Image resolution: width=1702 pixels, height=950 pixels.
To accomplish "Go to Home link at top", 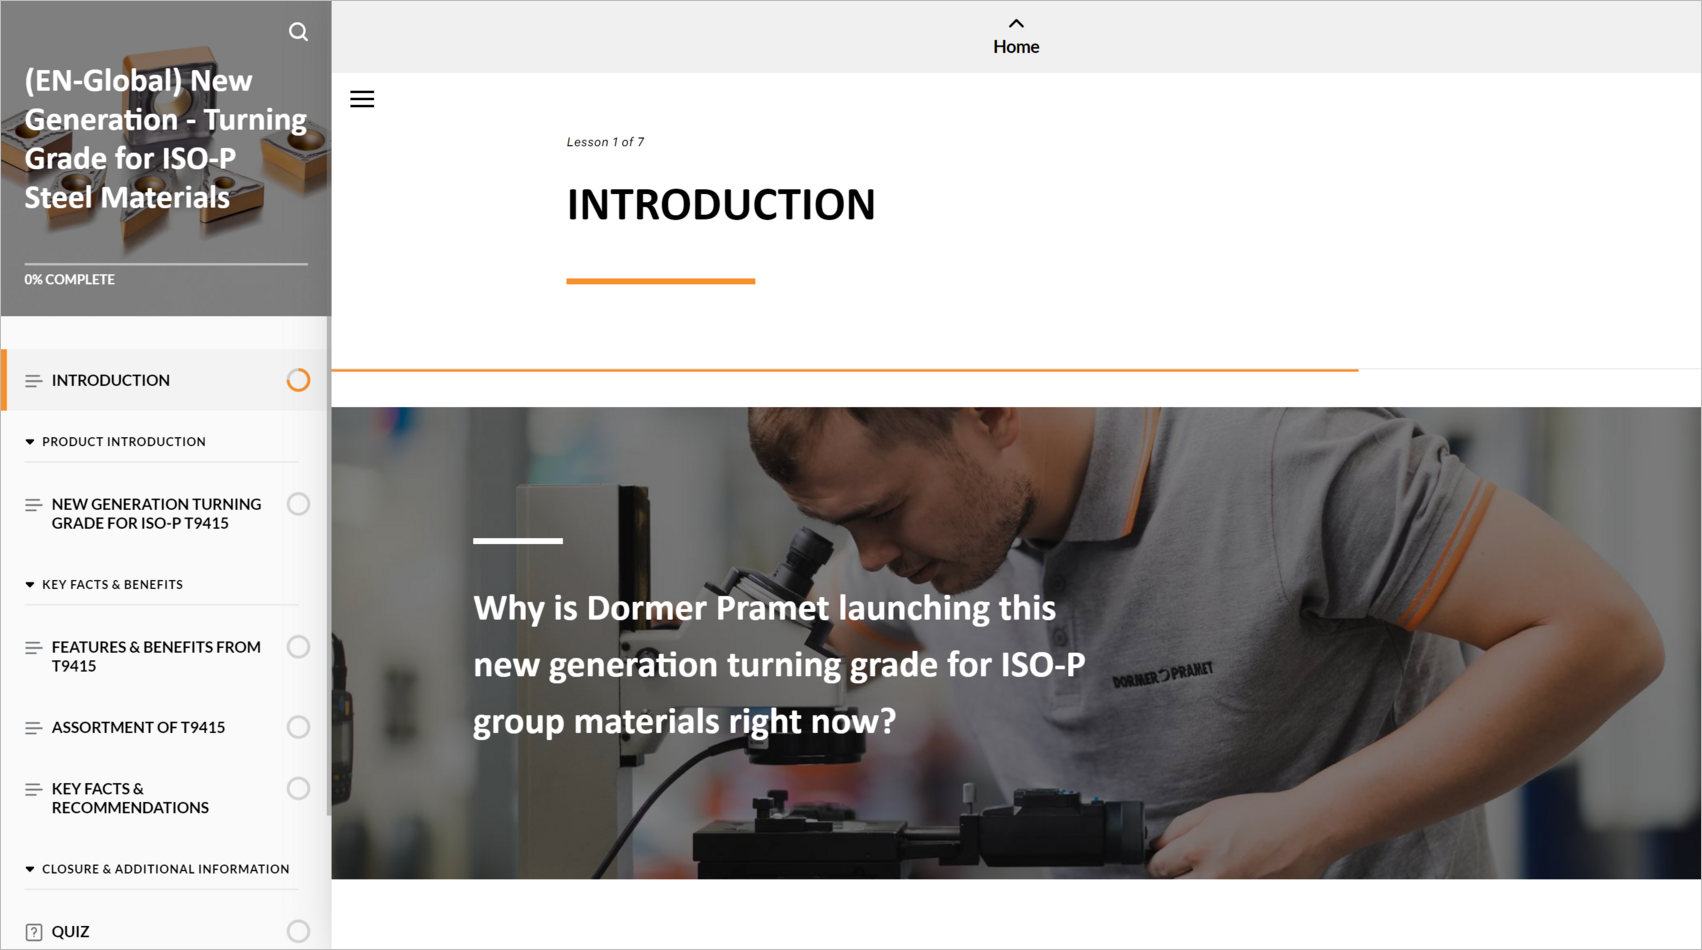I will pyautogui.click(x=1015, y=47).
